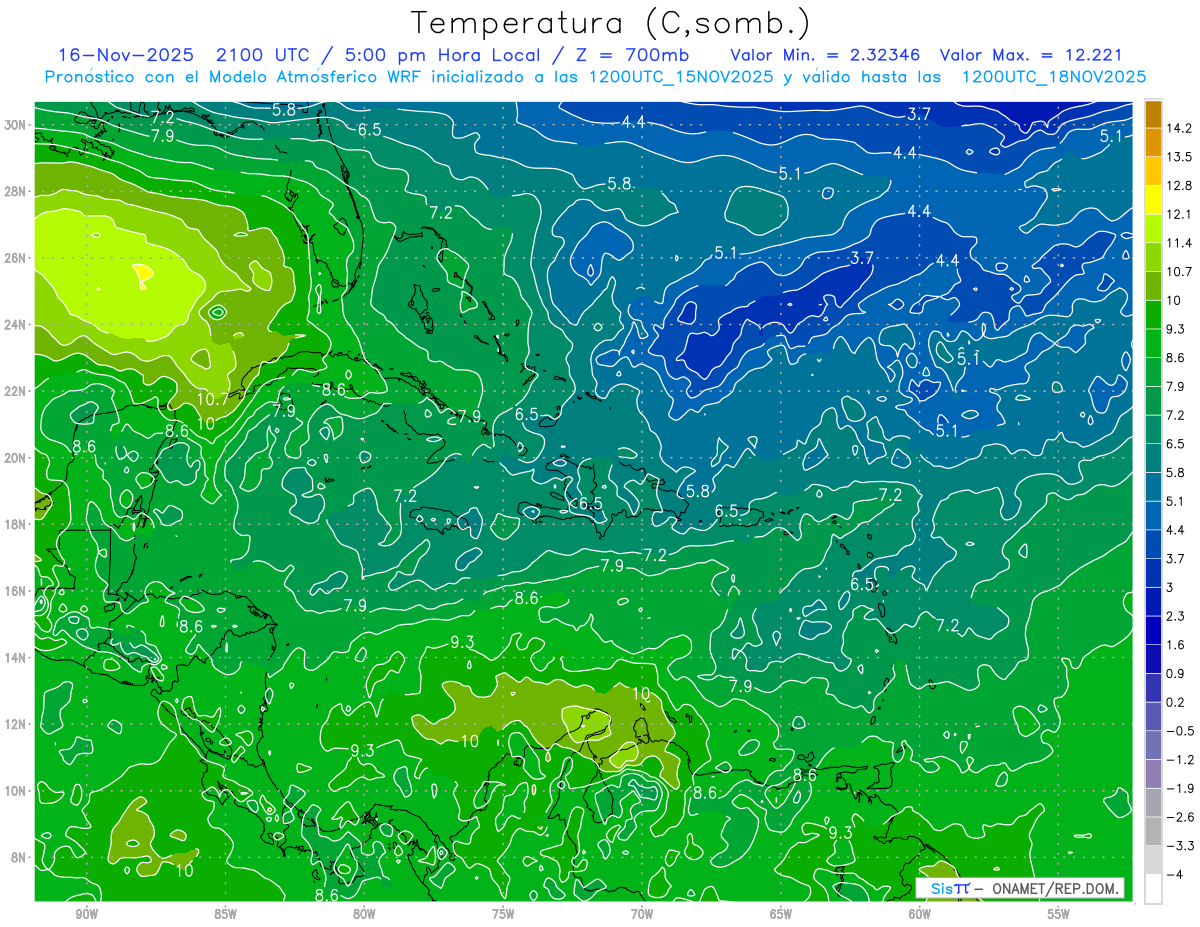Click the "90W" longitude axis label
The width and height of the screenshot is (1200, 927).
86,913
